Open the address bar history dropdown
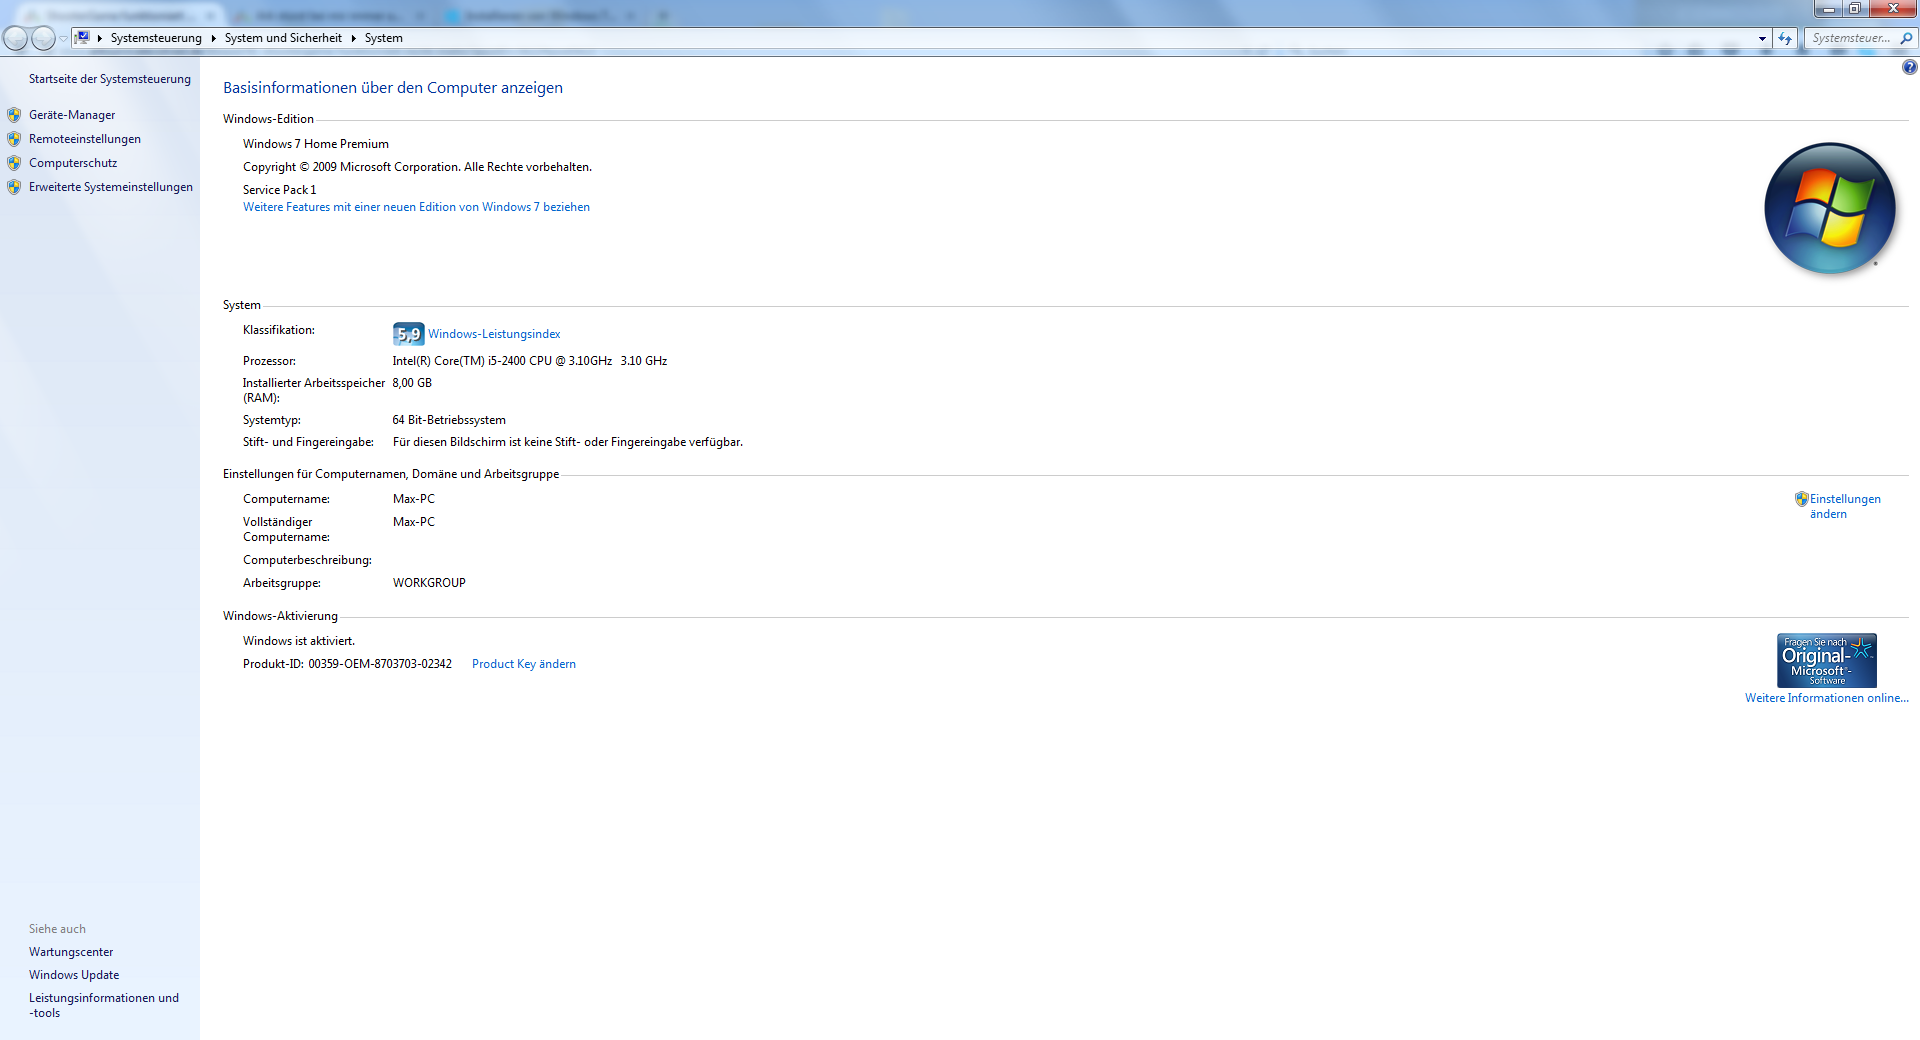The height and width of the screenshot is (1040, 1920). [1762, 38]
